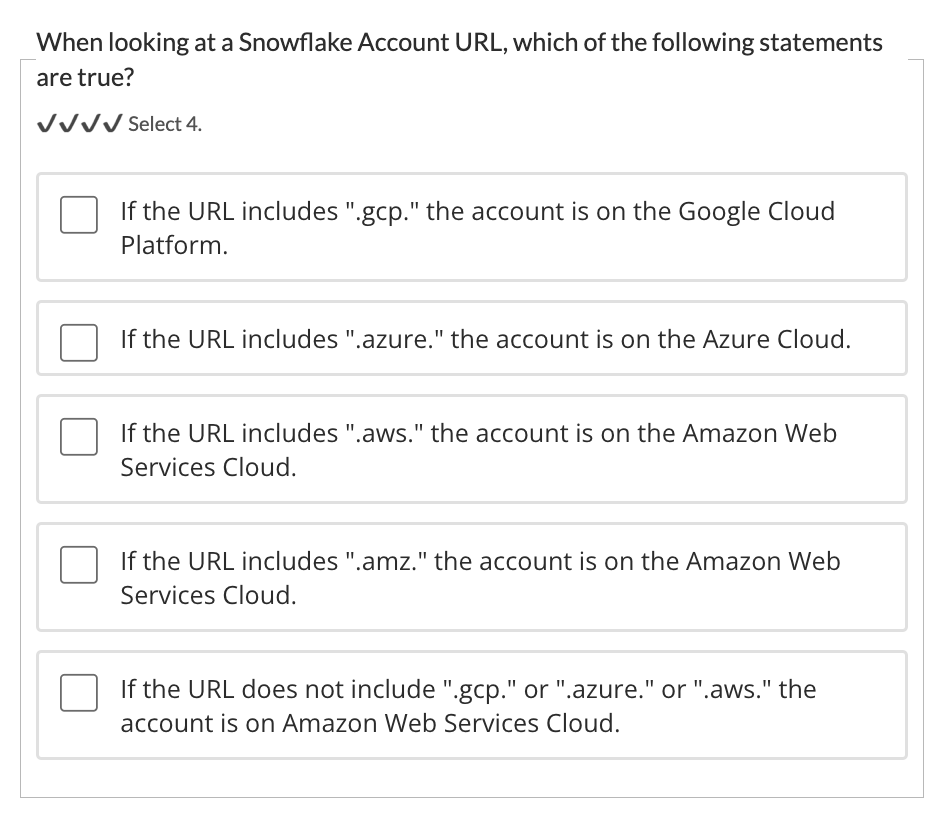Click the third checkmark icon beside Select 4

pyautogui.click(x=91, y=123)
